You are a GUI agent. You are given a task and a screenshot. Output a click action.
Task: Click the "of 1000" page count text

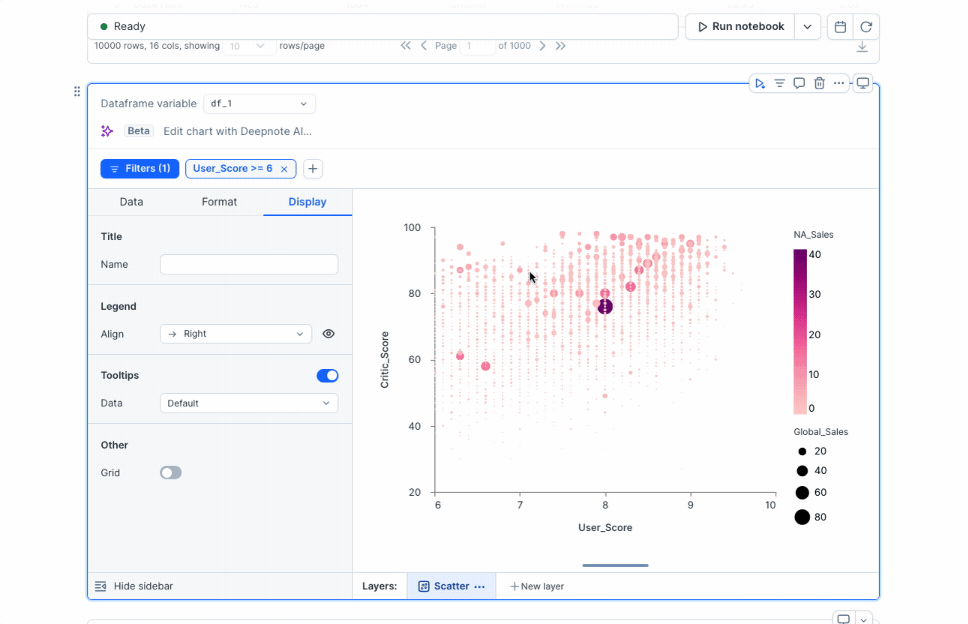pos(514,46)
